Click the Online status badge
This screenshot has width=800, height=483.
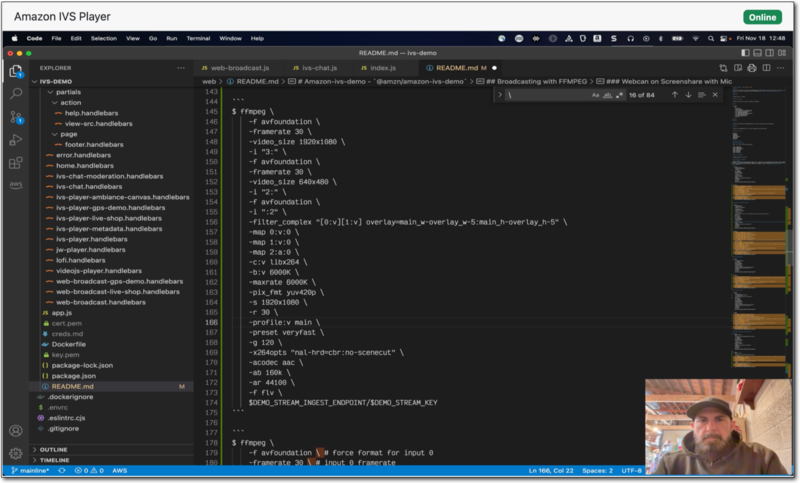762,17
